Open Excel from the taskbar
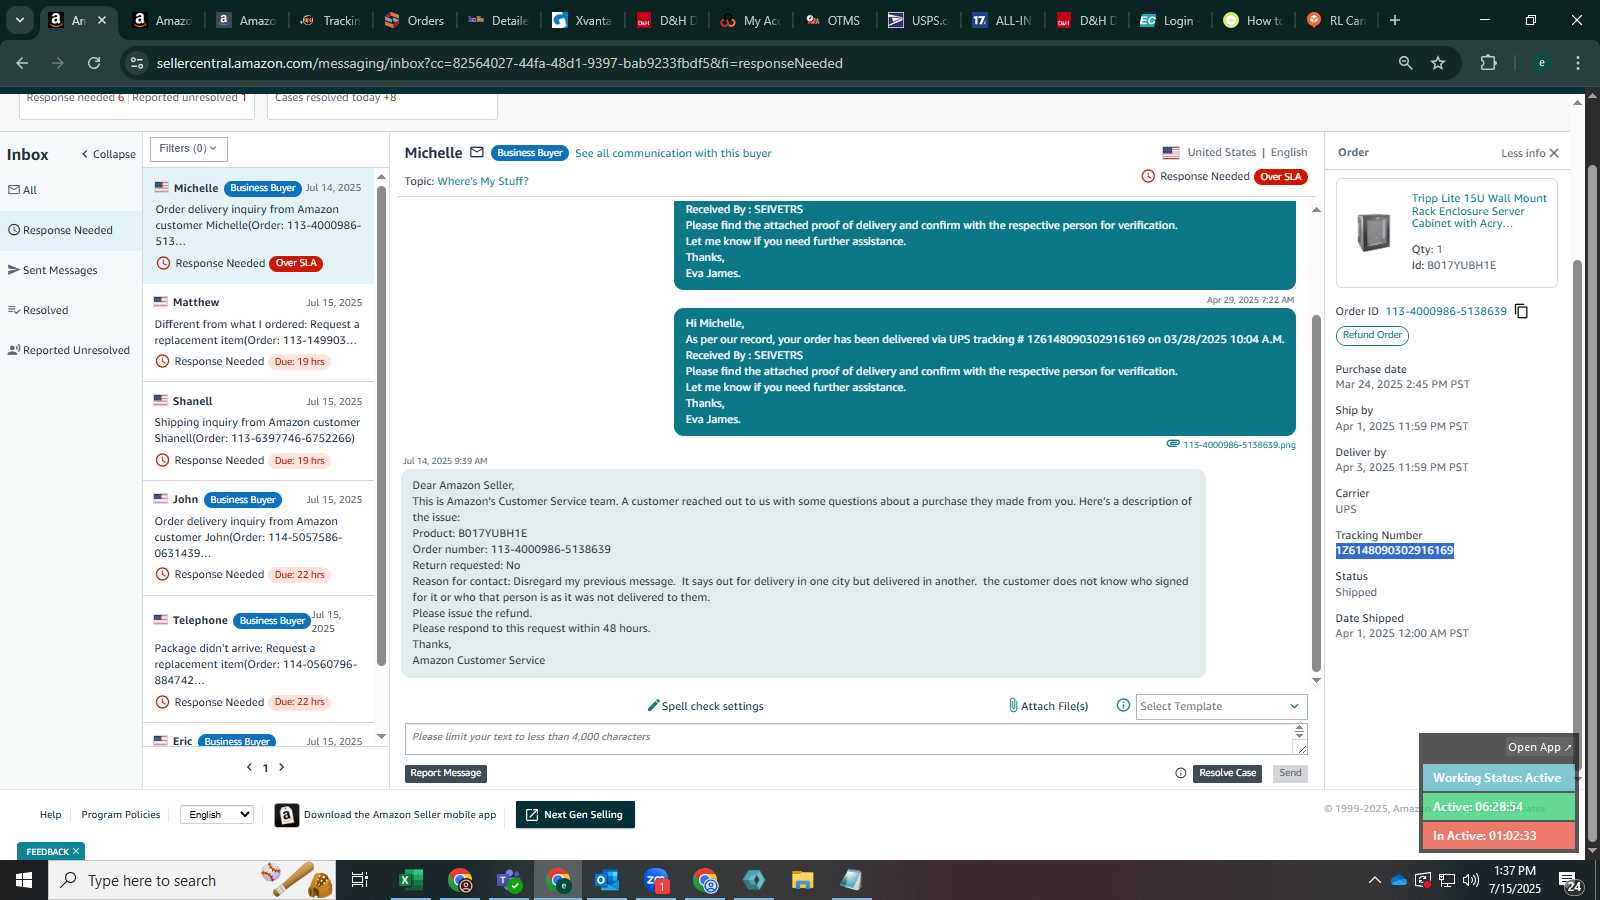This screenshot has height=900, width=1600. (410, 880)
